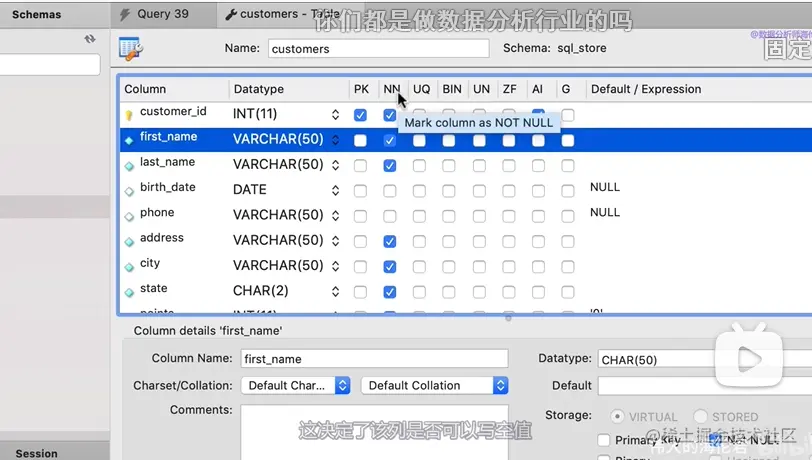
Task: Open datatype dropdown arrows for city
Action: pos(336,267)
